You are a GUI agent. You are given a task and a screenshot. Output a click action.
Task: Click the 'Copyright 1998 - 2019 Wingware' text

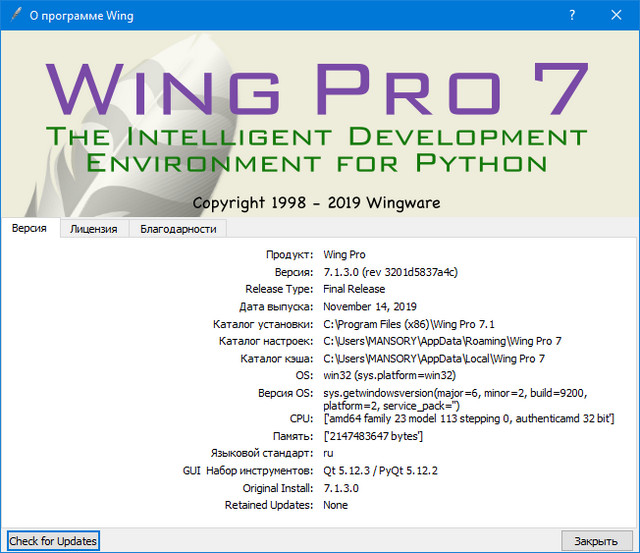(316, 203)
